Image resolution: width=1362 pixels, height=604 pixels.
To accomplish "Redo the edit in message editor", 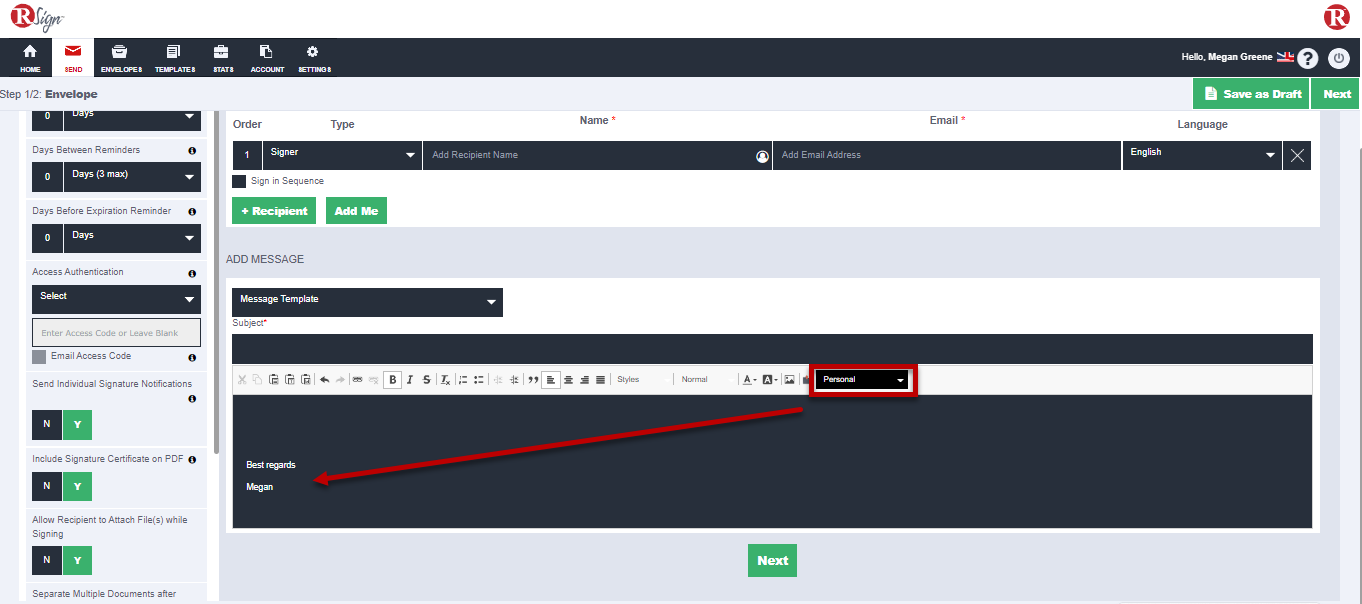I will tap(340, 379).
